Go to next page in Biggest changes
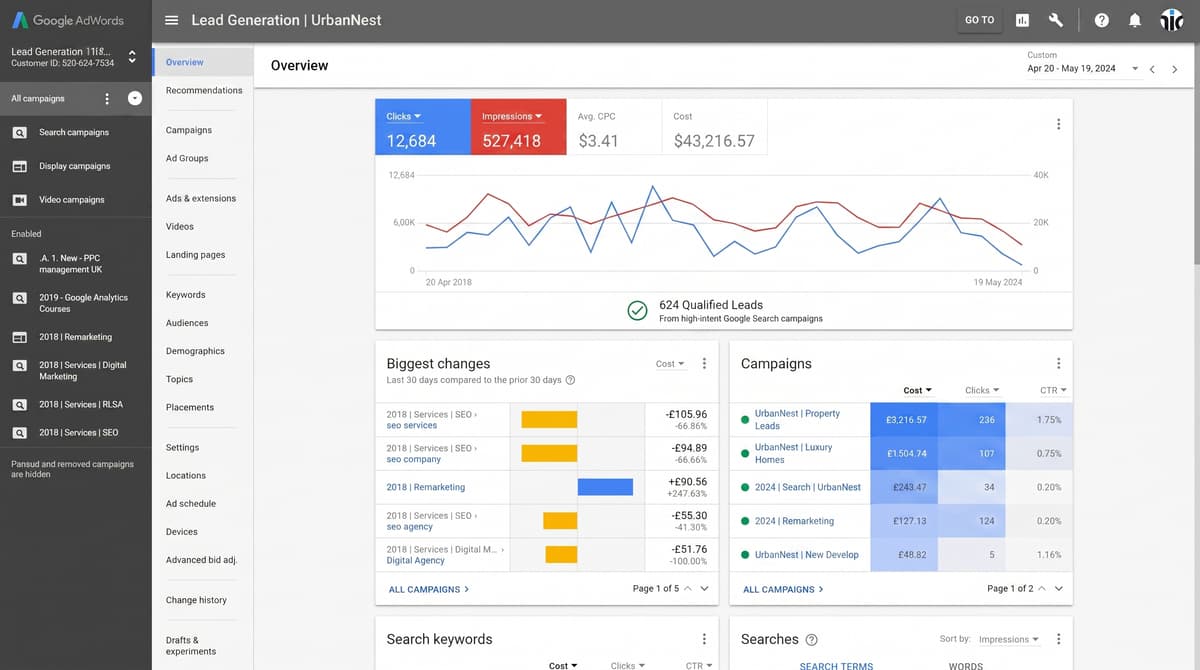Image resolution: width=1200 pixels, height=670 pixels. (x=705, y=588)
